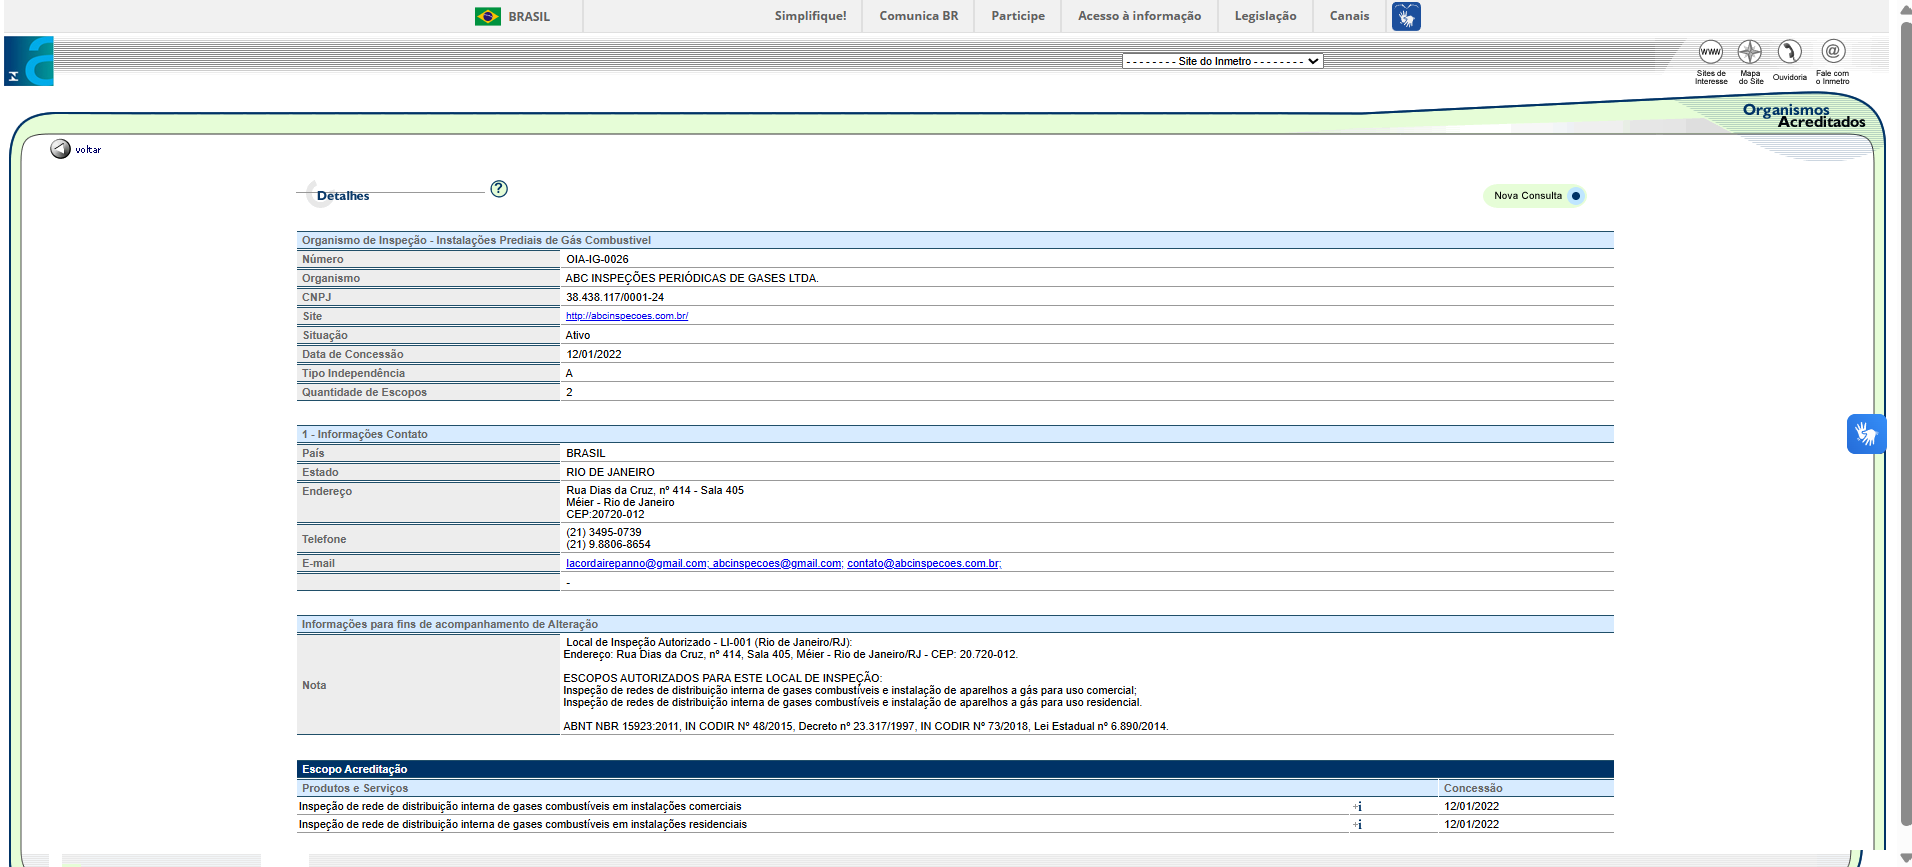Open the Ouvidoria ear icon
The image size is (1912, 867).
coord(1789,52)
